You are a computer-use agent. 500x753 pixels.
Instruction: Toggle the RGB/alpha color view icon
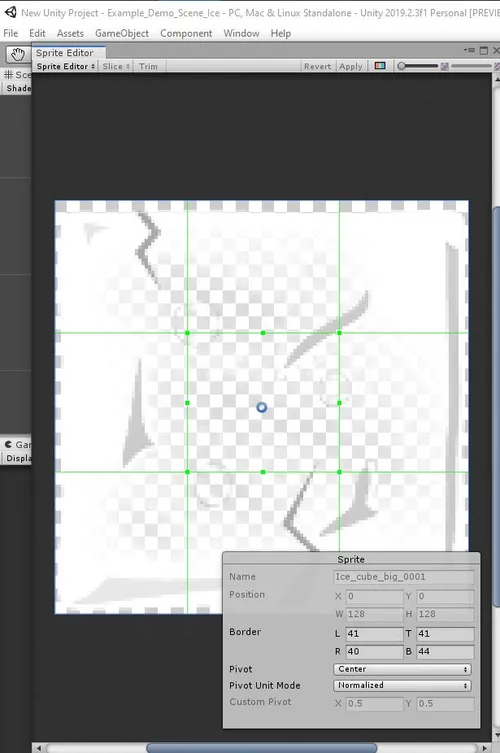click(x=380, y=66)
